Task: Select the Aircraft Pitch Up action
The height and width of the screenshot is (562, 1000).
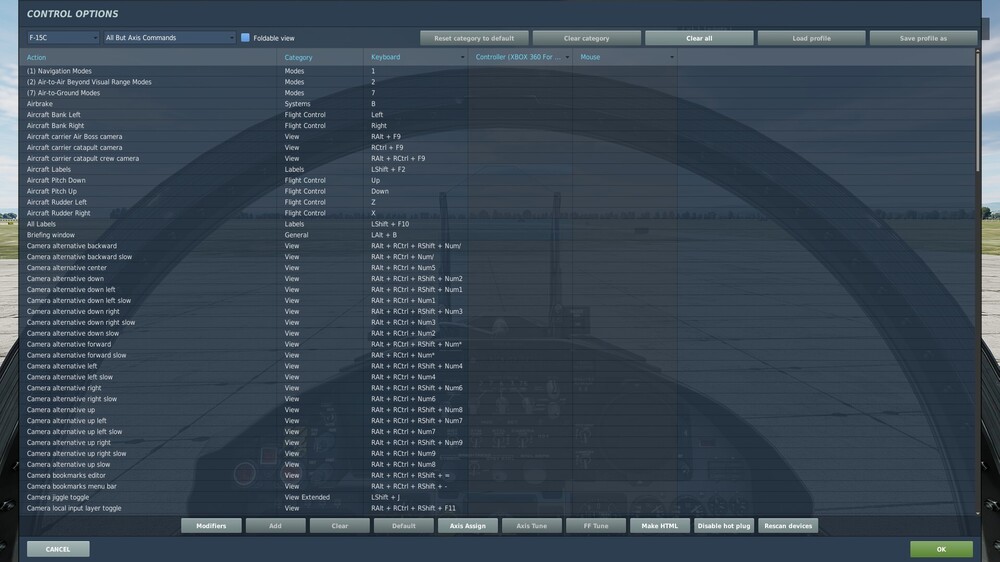Action: tap(498, 191)
